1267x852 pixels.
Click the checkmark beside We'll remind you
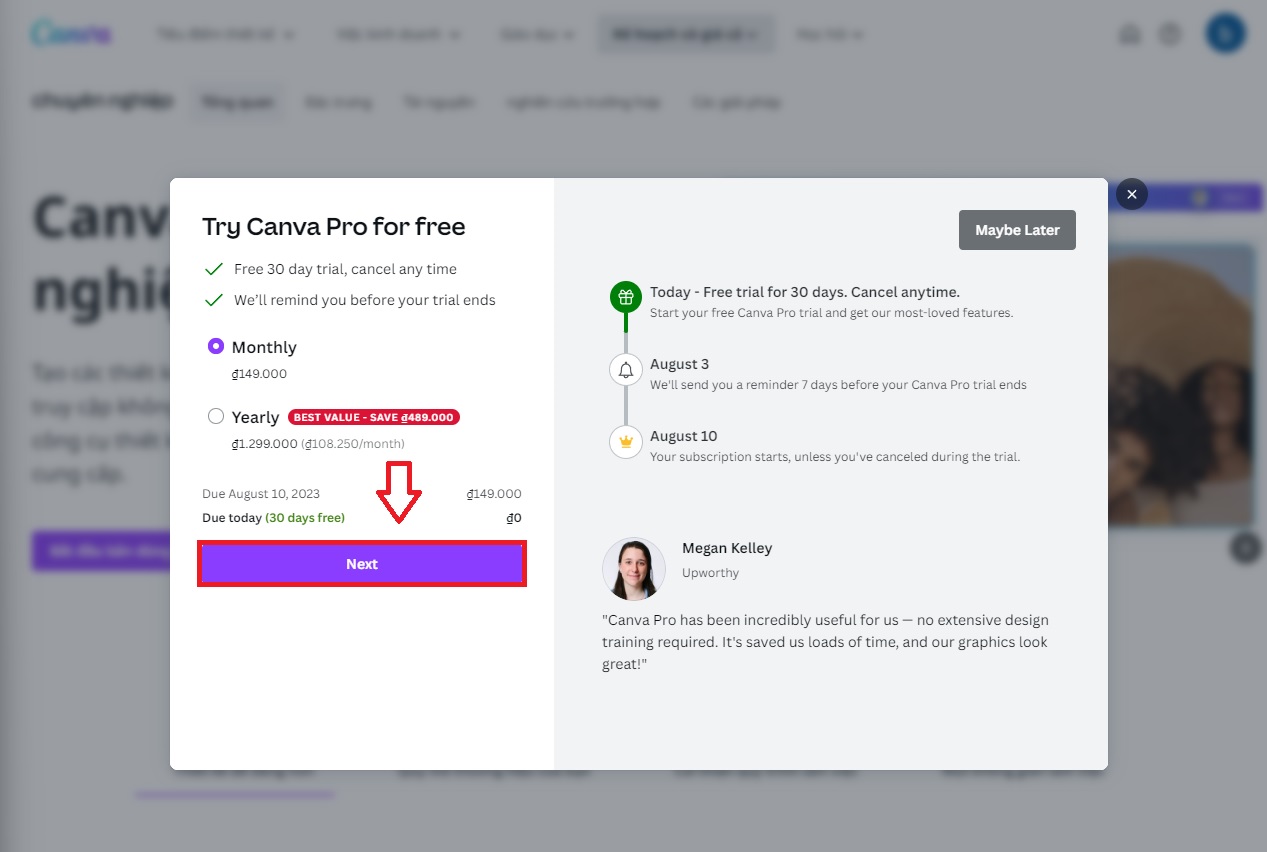pos(213,300)
